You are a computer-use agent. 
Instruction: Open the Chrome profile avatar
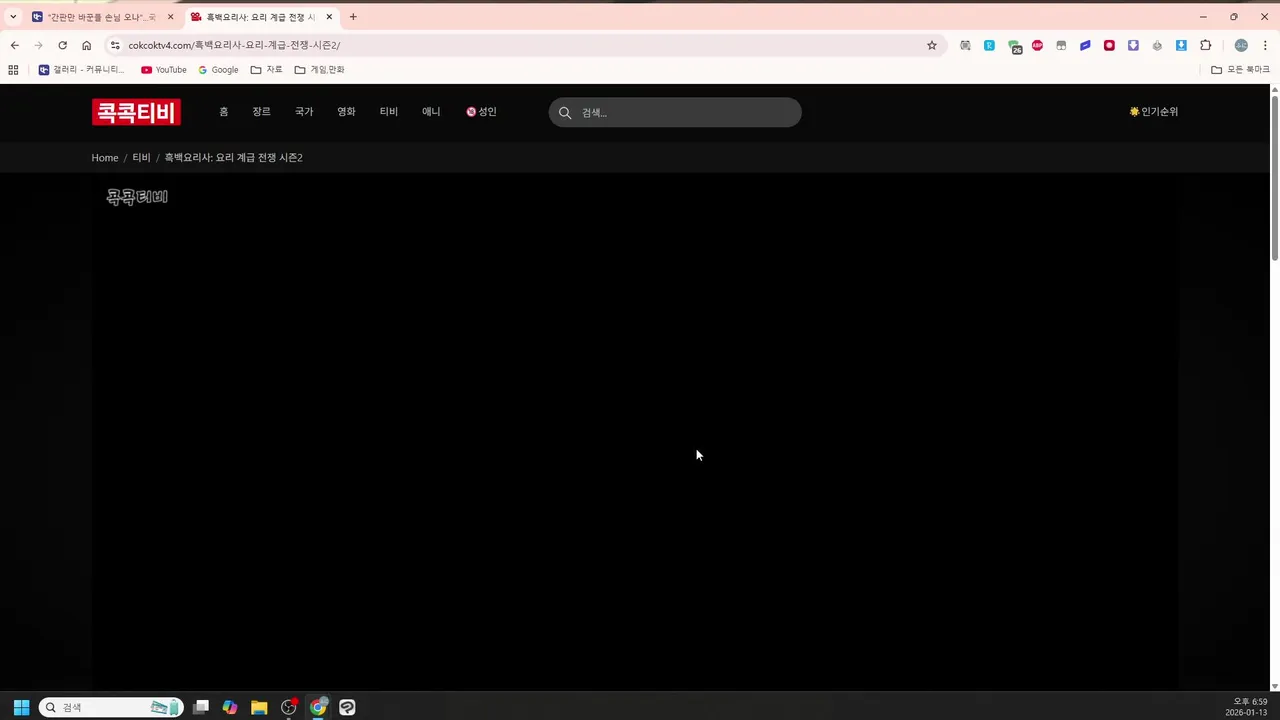pyautogui.click(x=1241, y=45)
